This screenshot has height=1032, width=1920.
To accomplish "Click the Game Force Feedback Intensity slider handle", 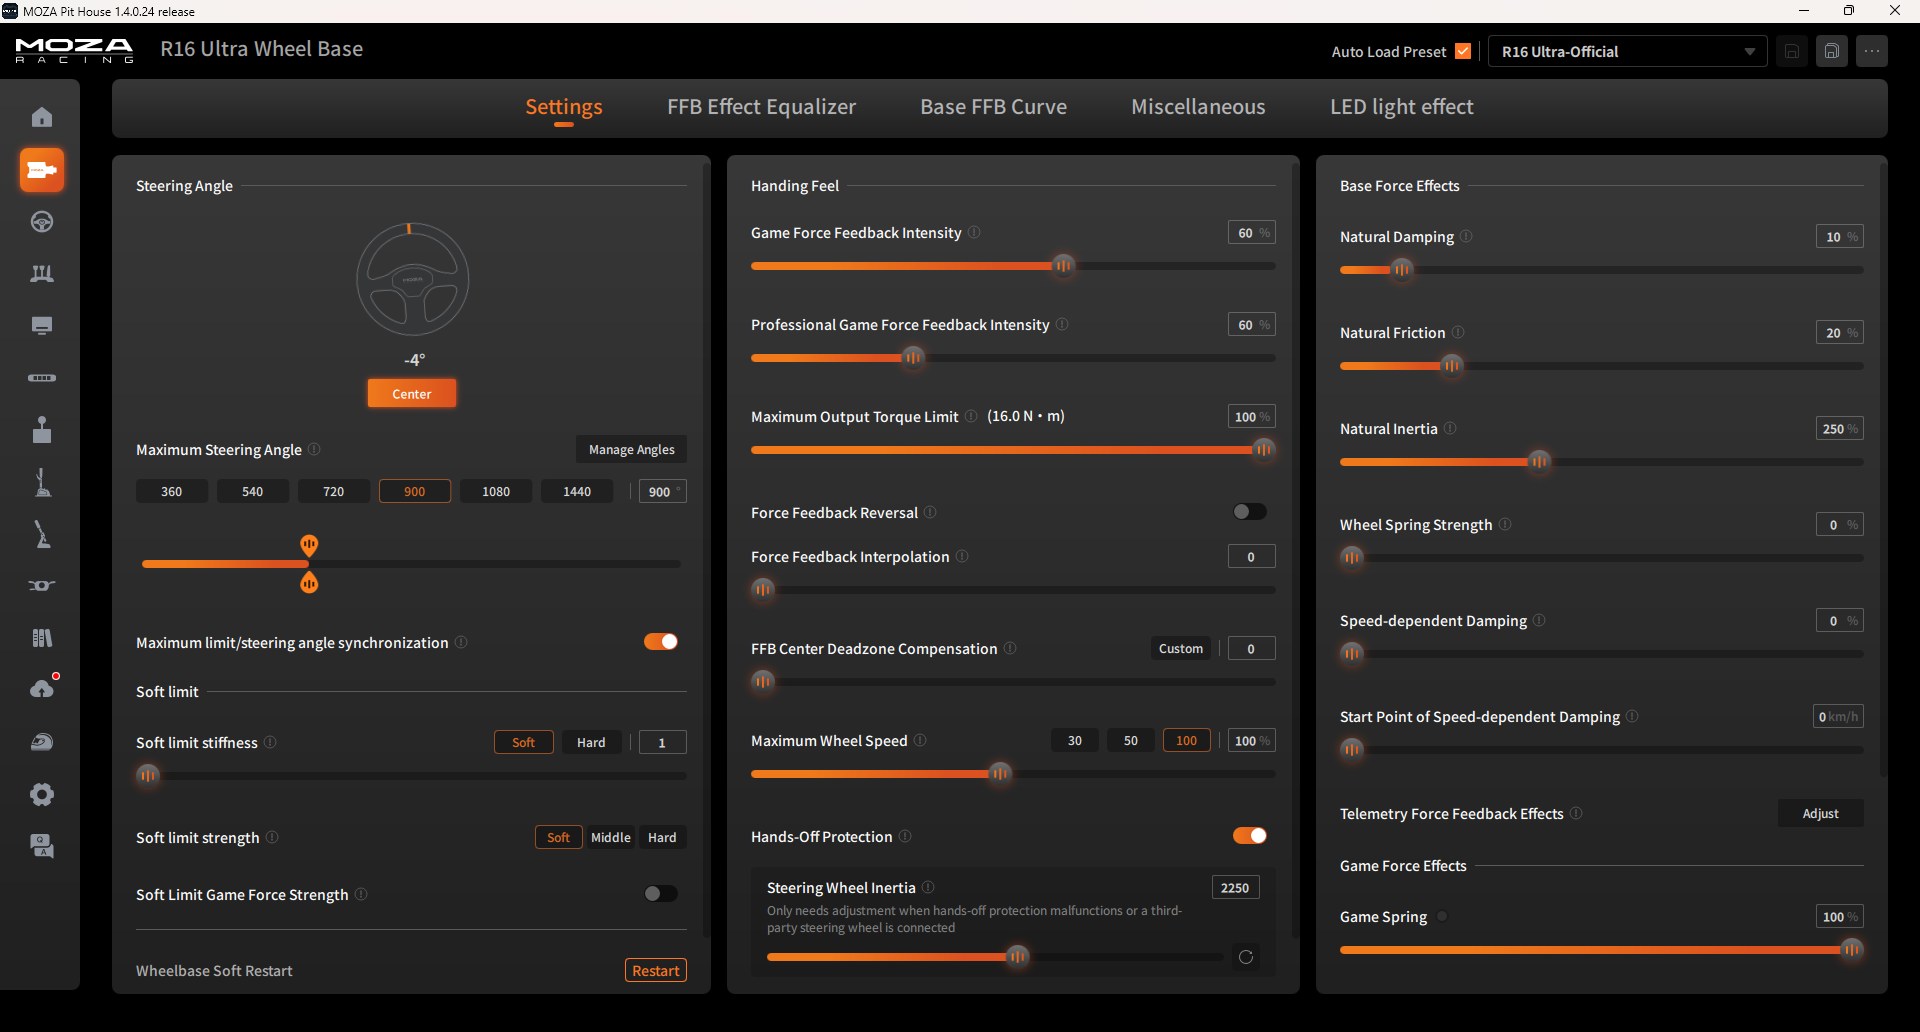I will click(x=1064, y=265).
